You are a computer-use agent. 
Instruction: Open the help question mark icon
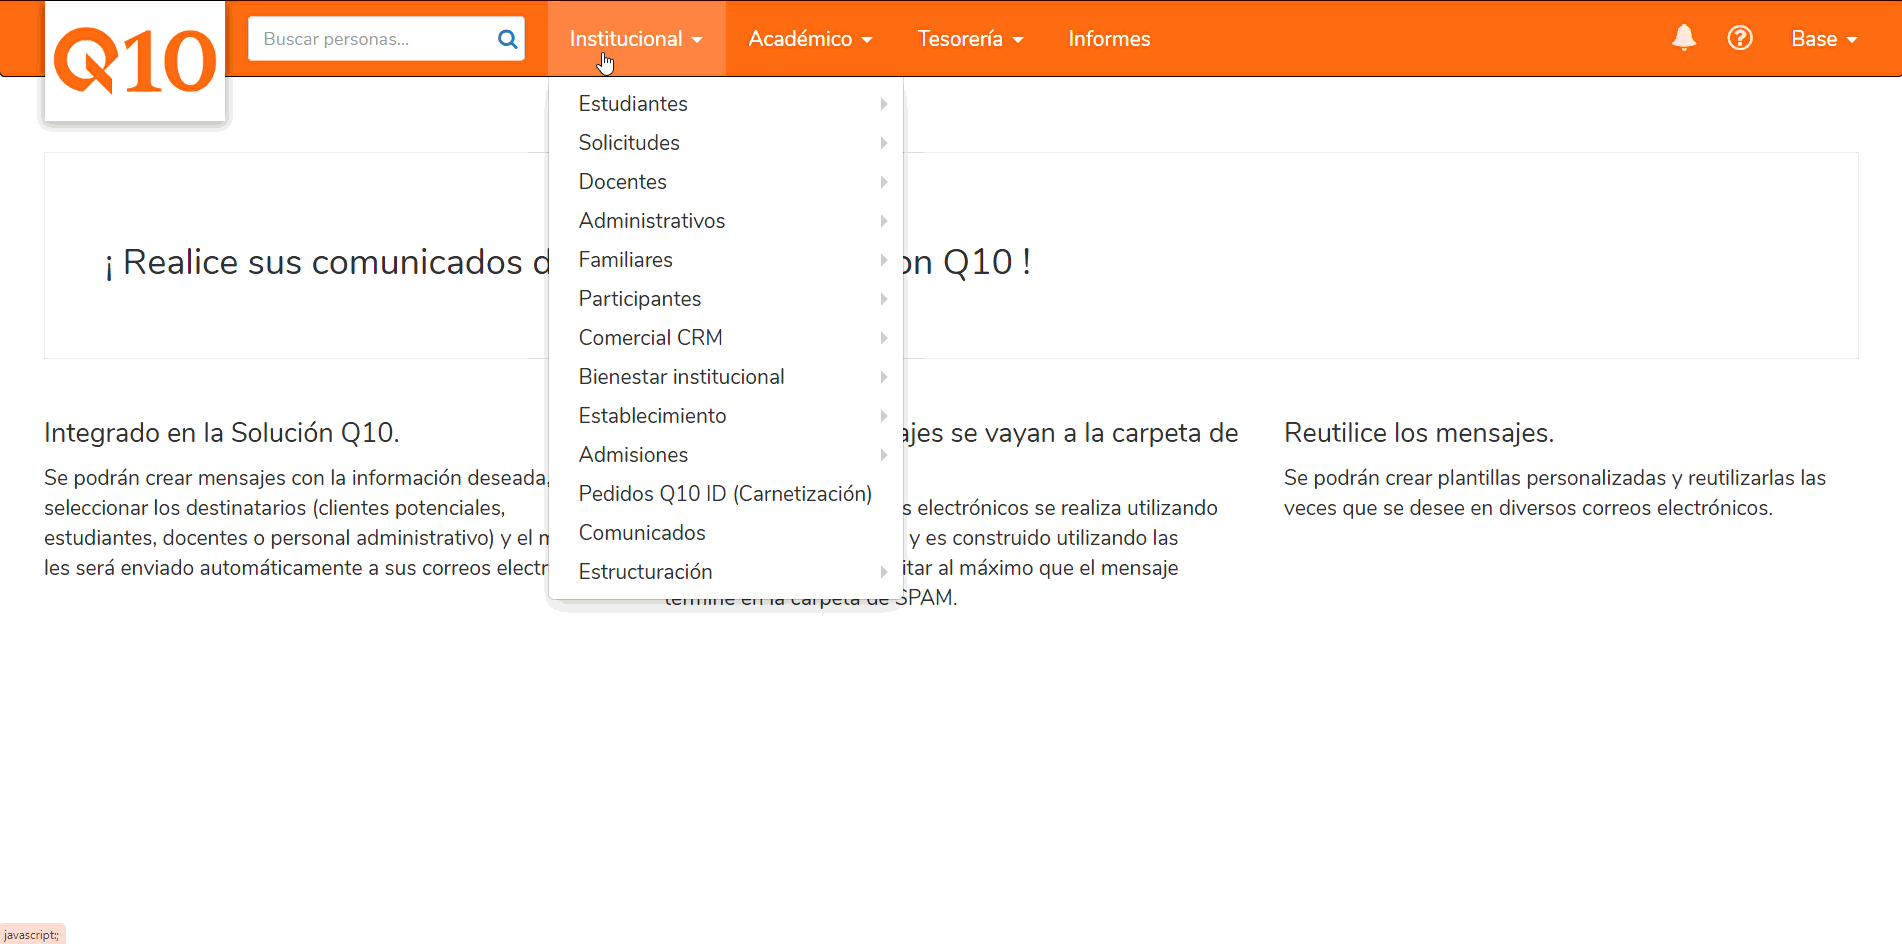click(x=1740, y=38)
